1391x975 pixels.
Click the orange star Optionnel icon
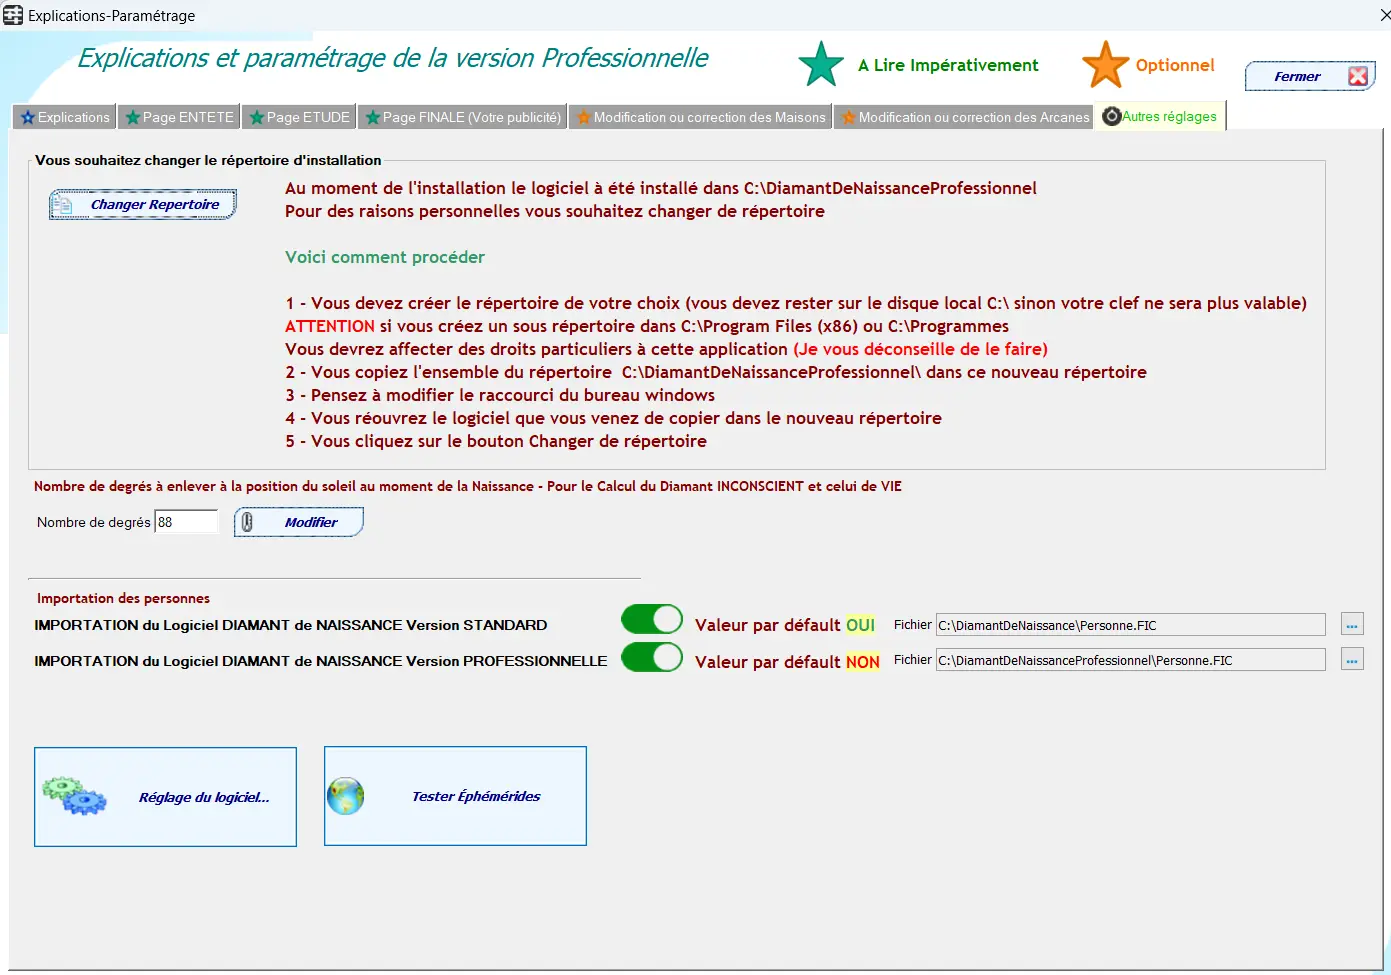pos(1105,65)
